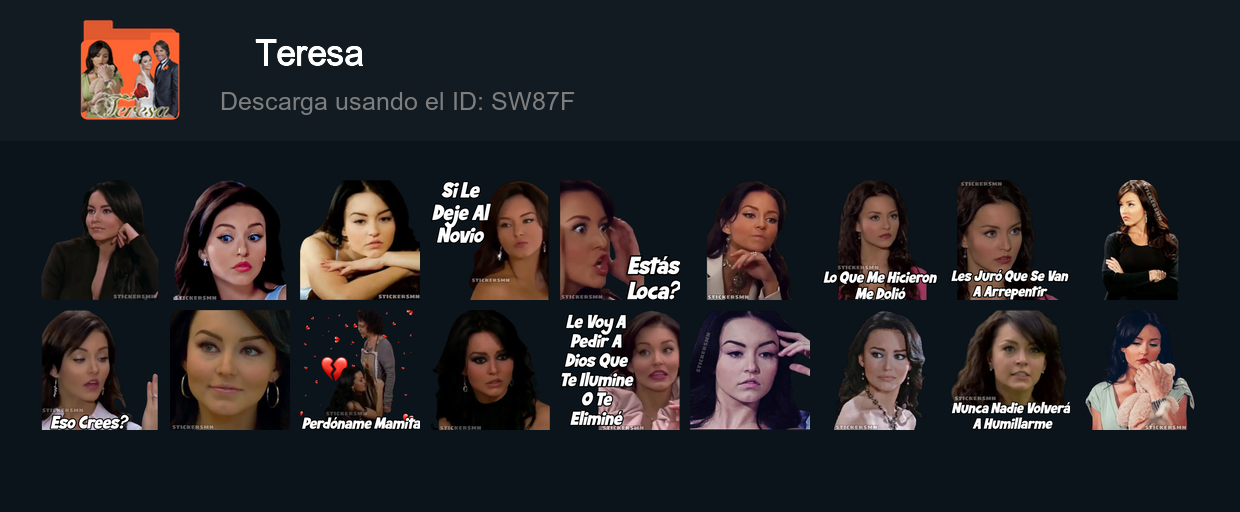Select the standing woman with crossed arms sticker
1240x512 pixels.
(x=1140, y=240)
